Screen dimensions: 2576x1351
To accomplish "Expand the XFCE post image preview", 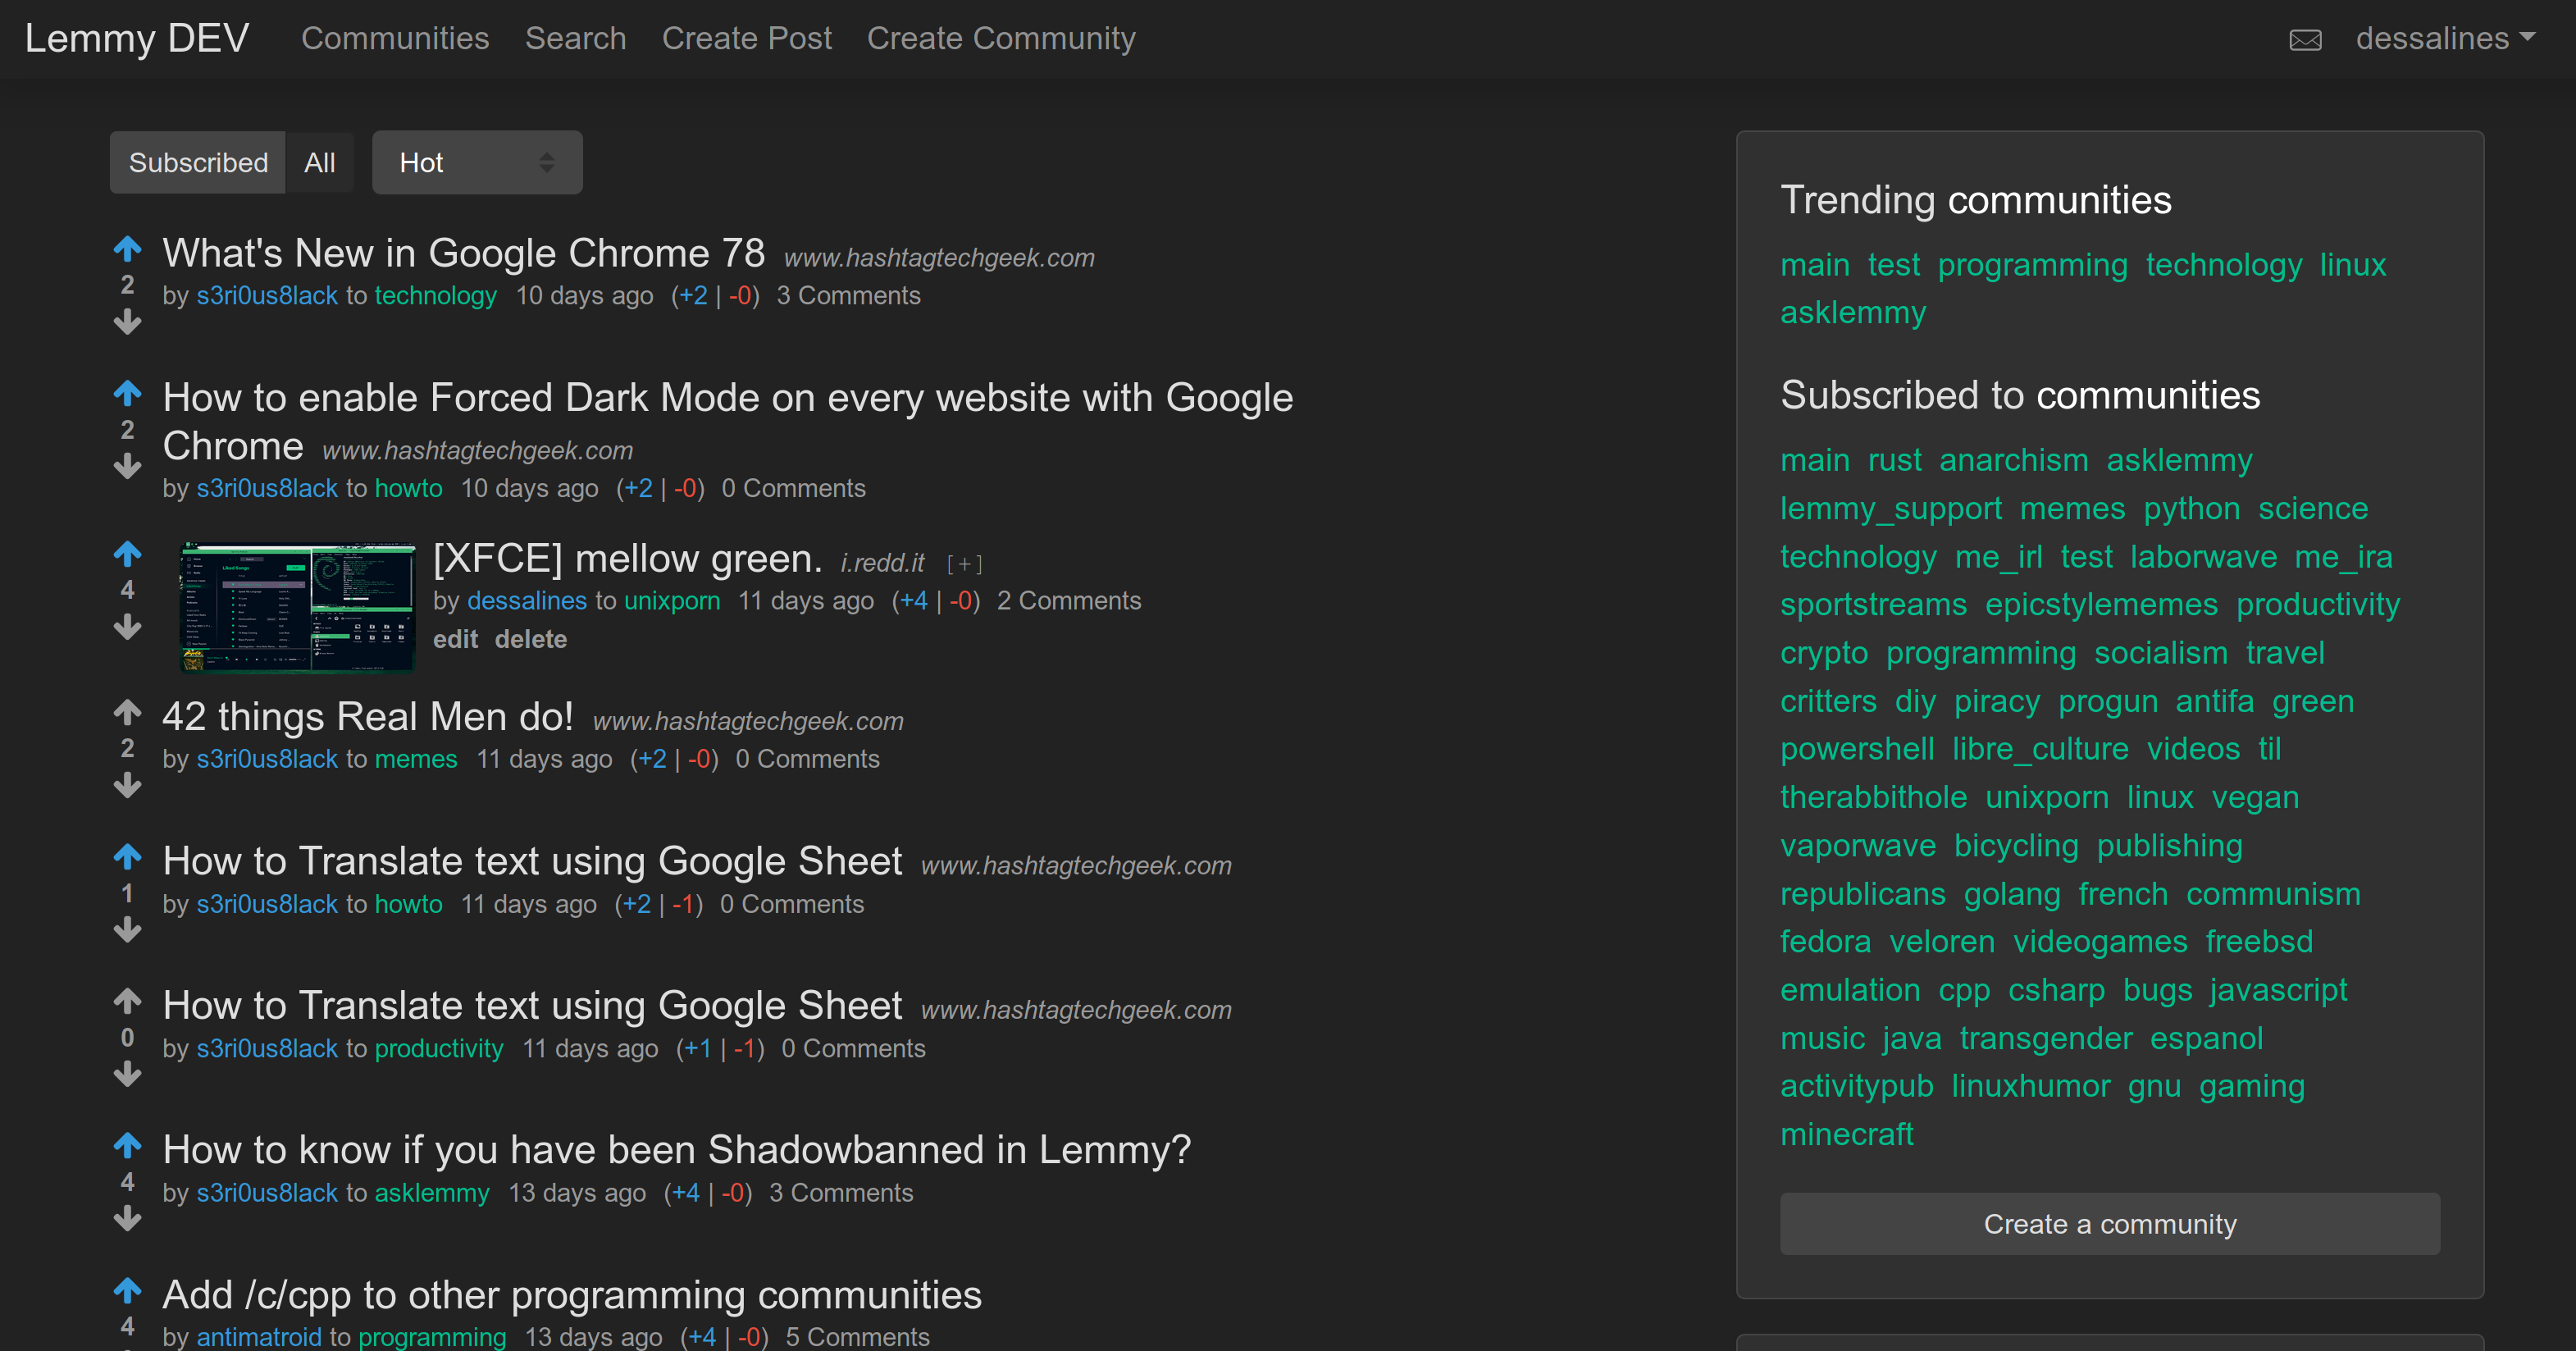I will coord(964,564).
